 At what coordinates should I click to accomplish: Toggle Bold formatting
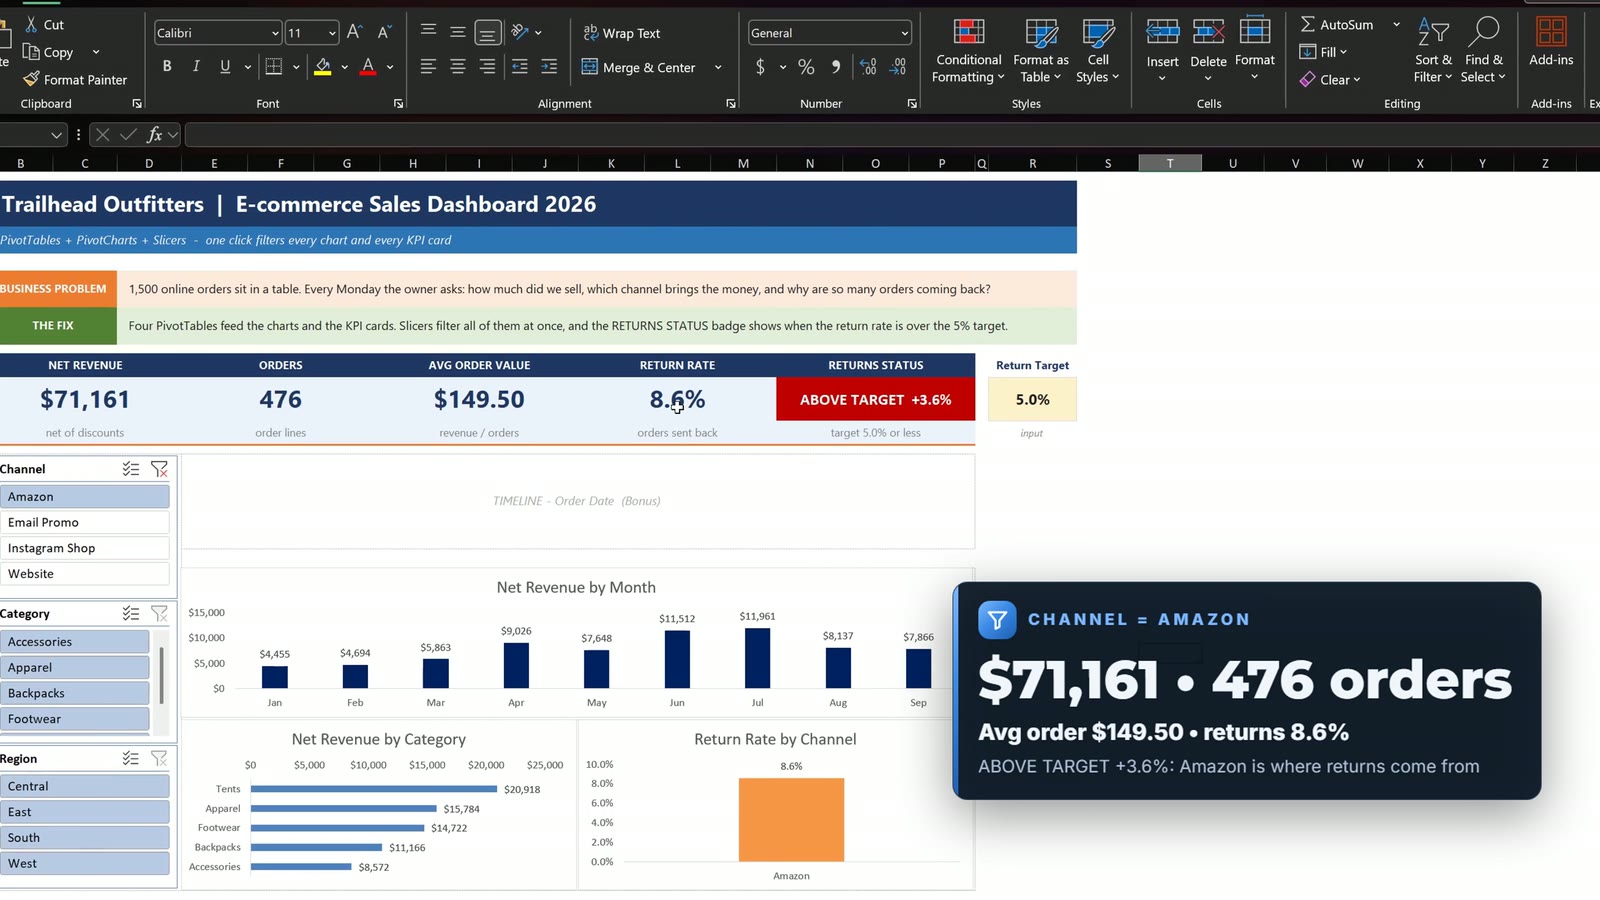tap(167, 66)
